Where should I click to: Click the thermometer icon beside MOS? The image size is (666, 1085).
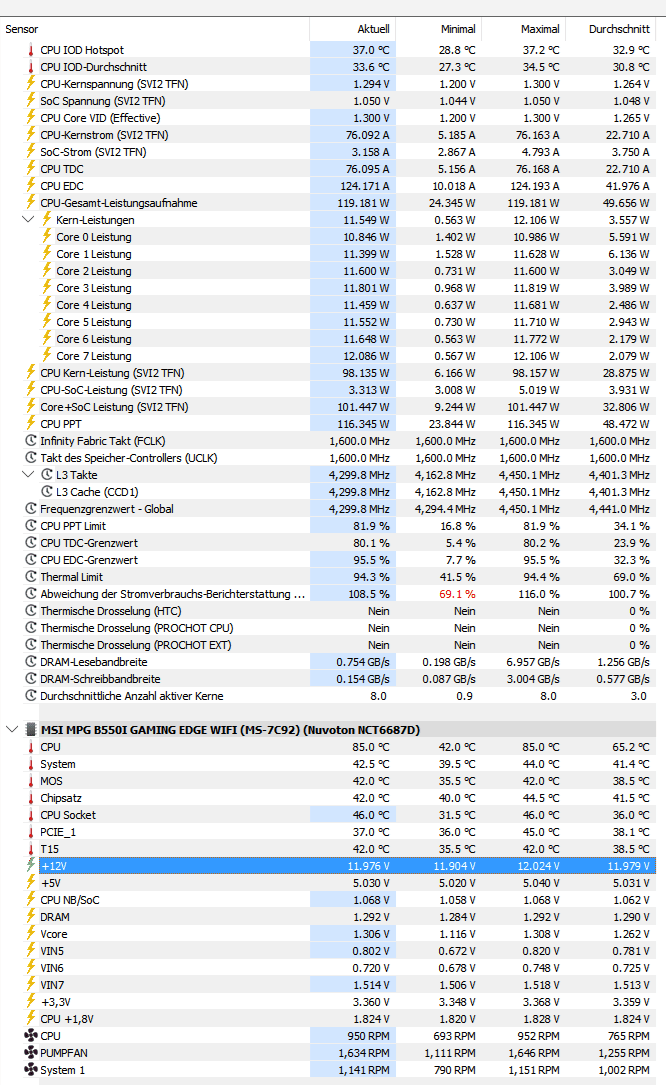[x=30, y=781]
